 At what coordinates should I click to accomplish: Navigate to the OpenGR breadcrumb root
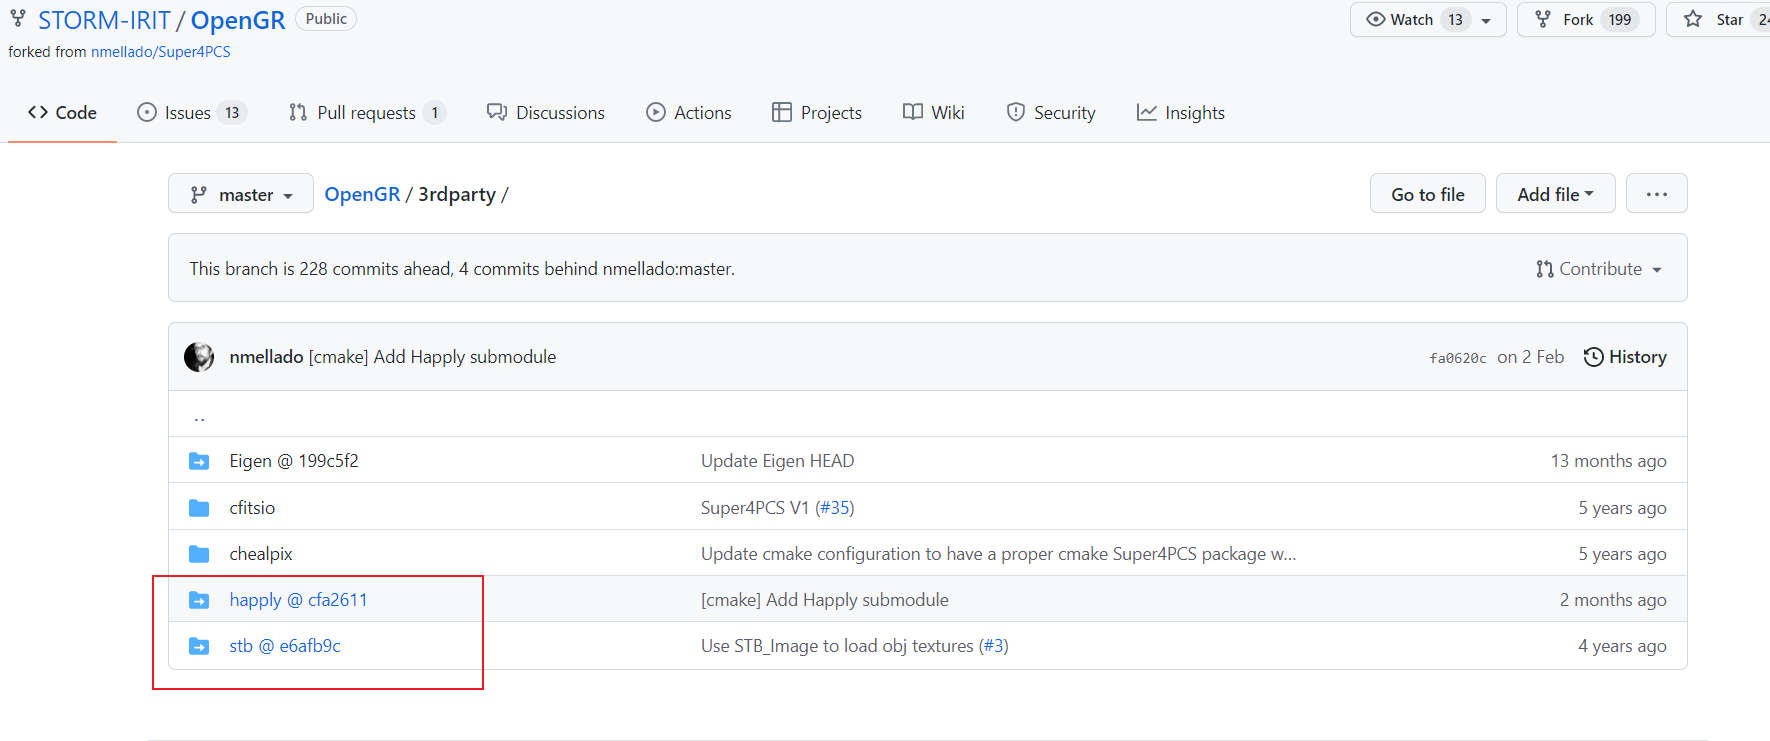362,194
